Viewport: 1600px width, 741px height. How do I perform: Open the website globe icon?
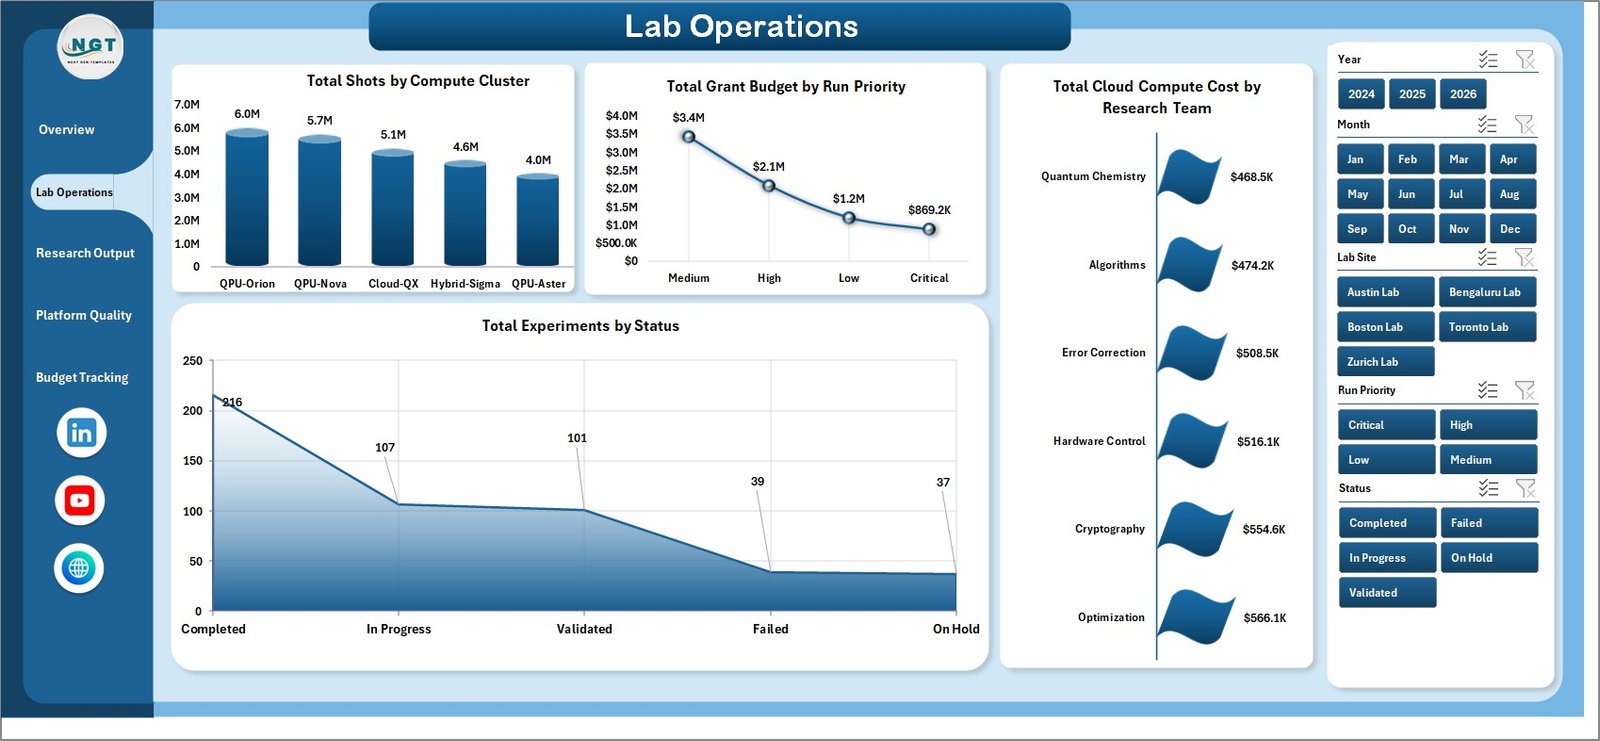pyautogui.click(x=79, y=568)
